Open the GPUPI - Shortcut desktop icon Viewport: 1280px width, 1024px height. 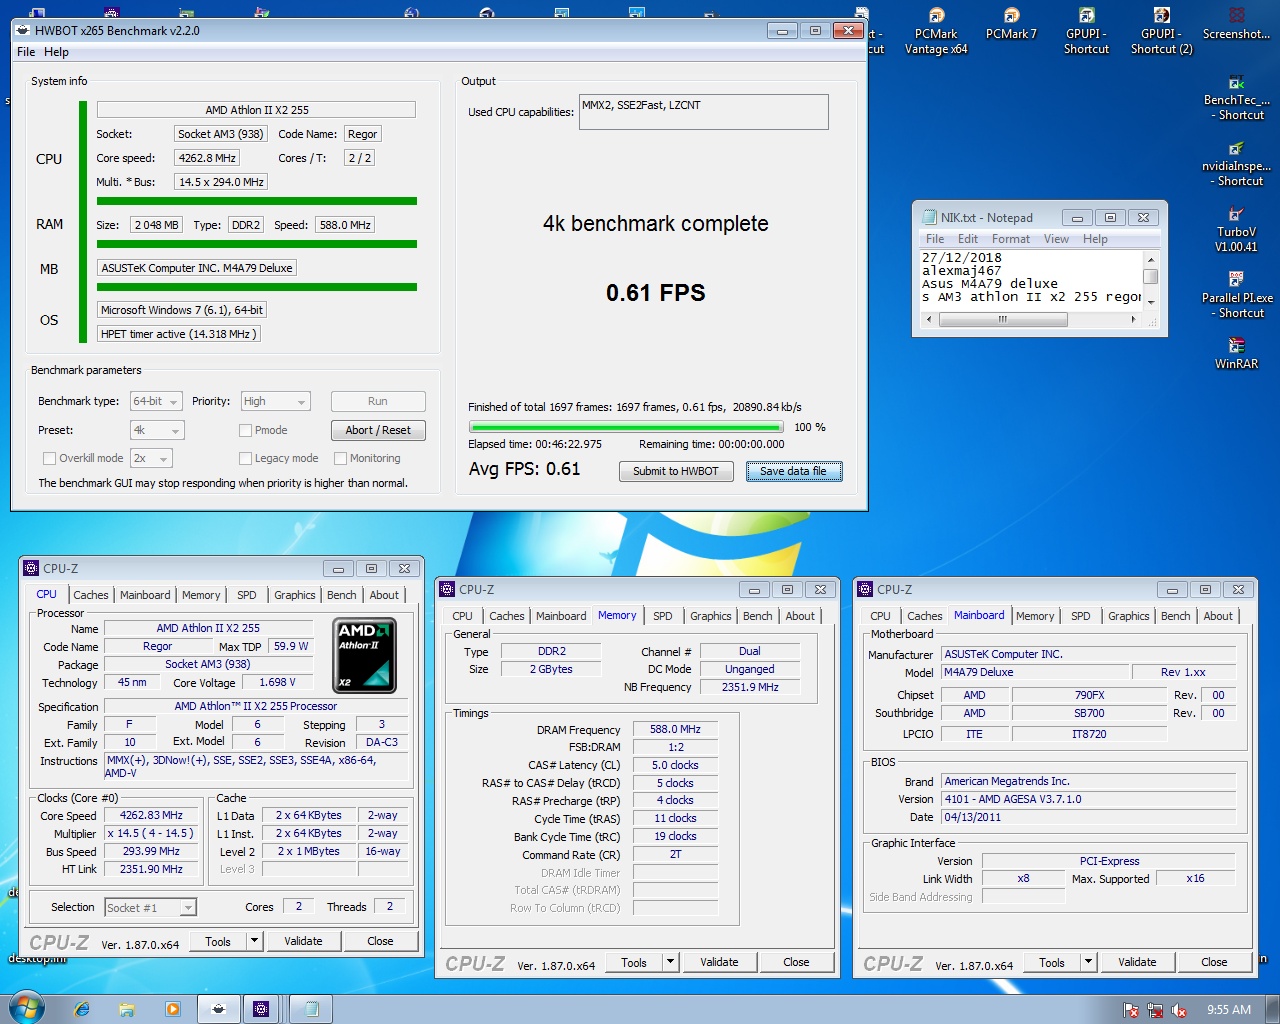1086,31
